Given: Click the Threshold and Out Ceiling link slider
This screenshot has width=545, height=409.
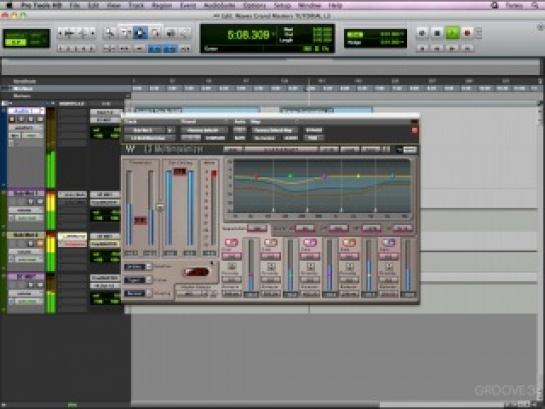Looking at the screenshot, I should (x=160, y=208).
